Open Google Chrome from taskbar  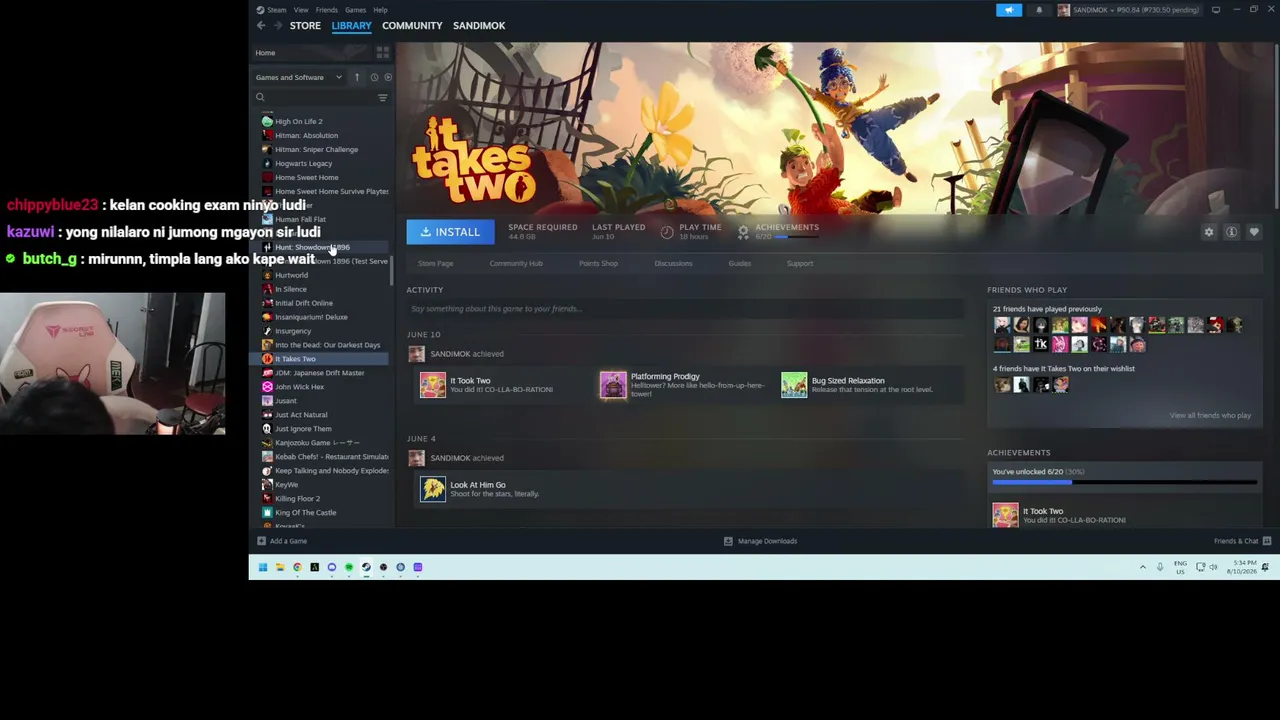tap(297, 567)
